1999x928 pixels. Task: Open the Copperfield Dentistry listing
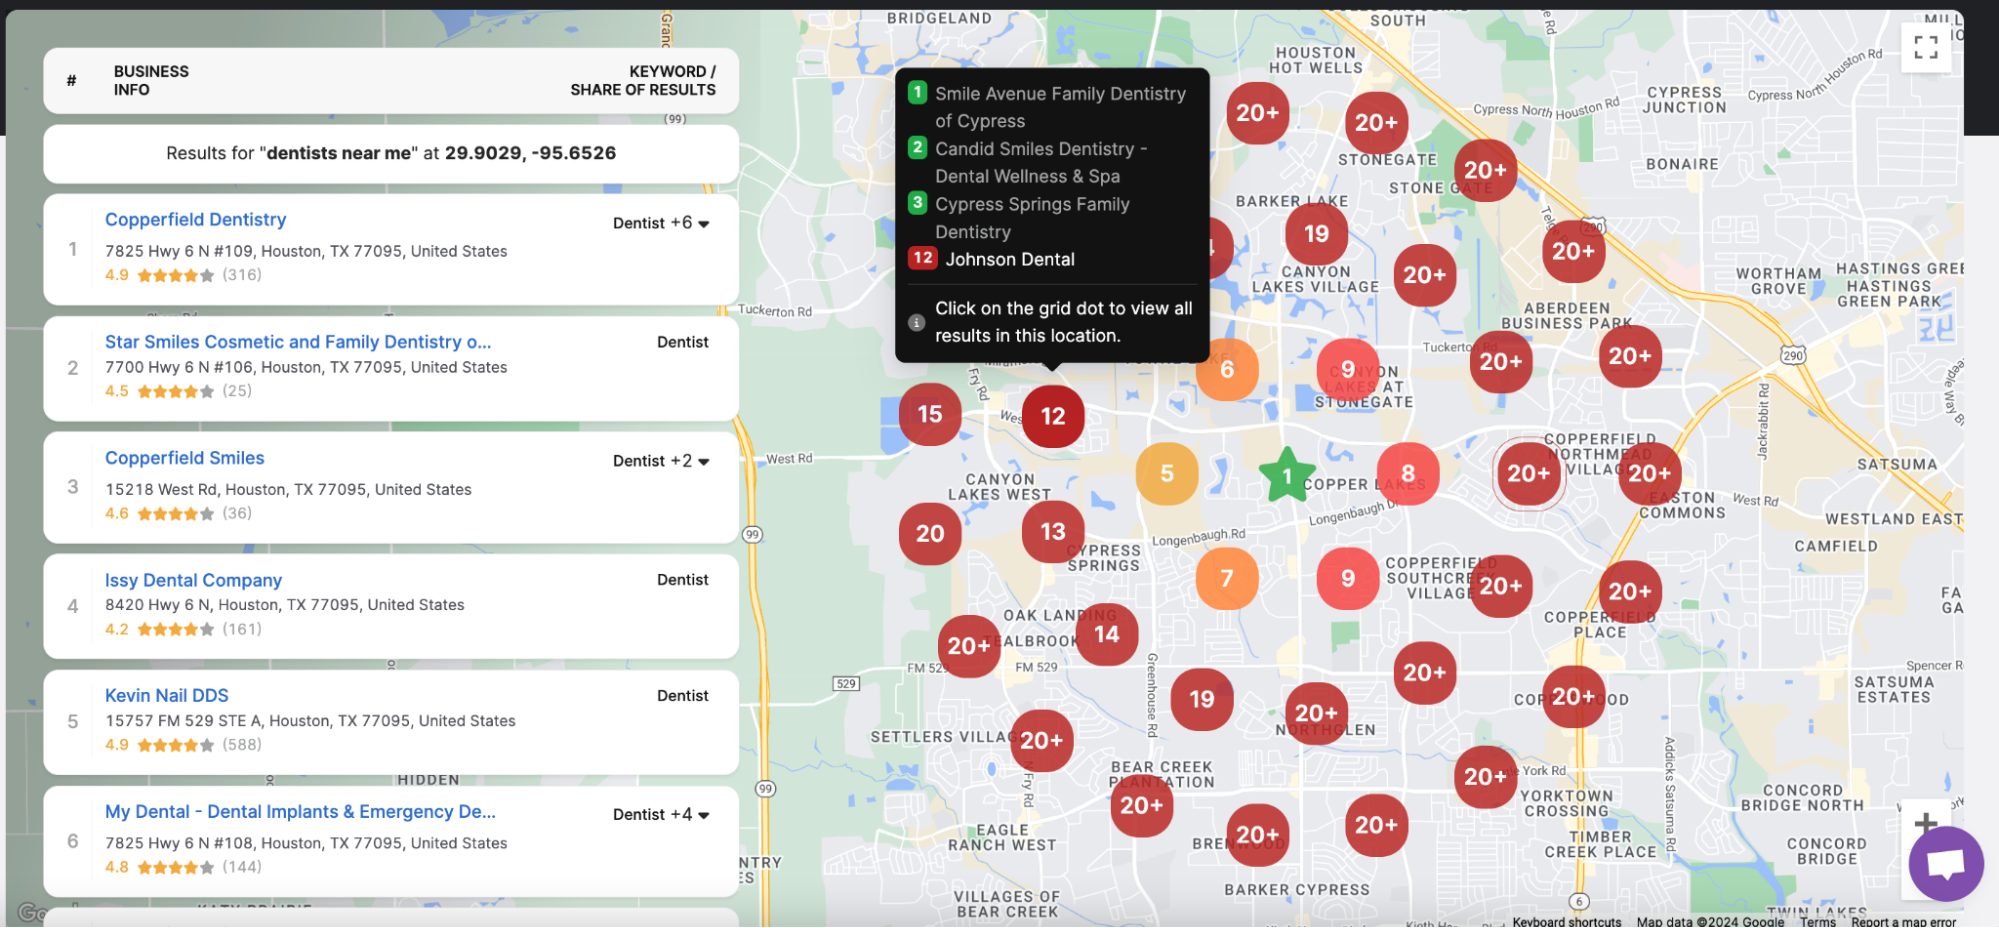(195, 220)
